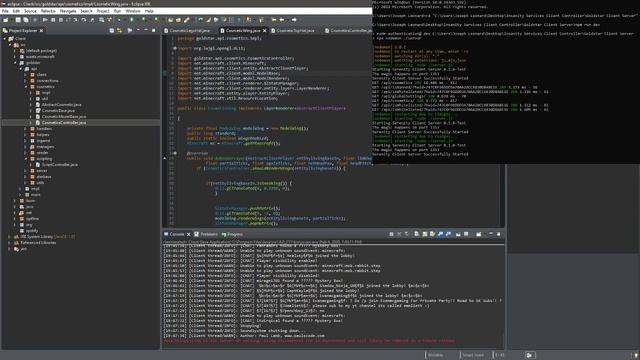Switch to the Problems tab

click(x=206, y=234)
